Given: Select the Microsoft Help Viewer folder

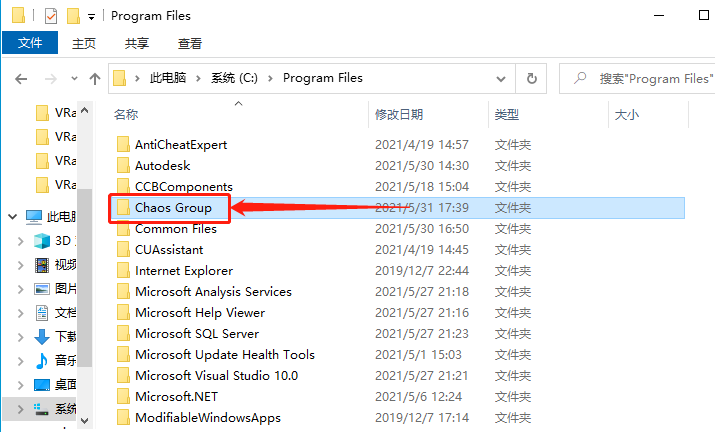Looking at the screenshot, I should pos(200,313).
